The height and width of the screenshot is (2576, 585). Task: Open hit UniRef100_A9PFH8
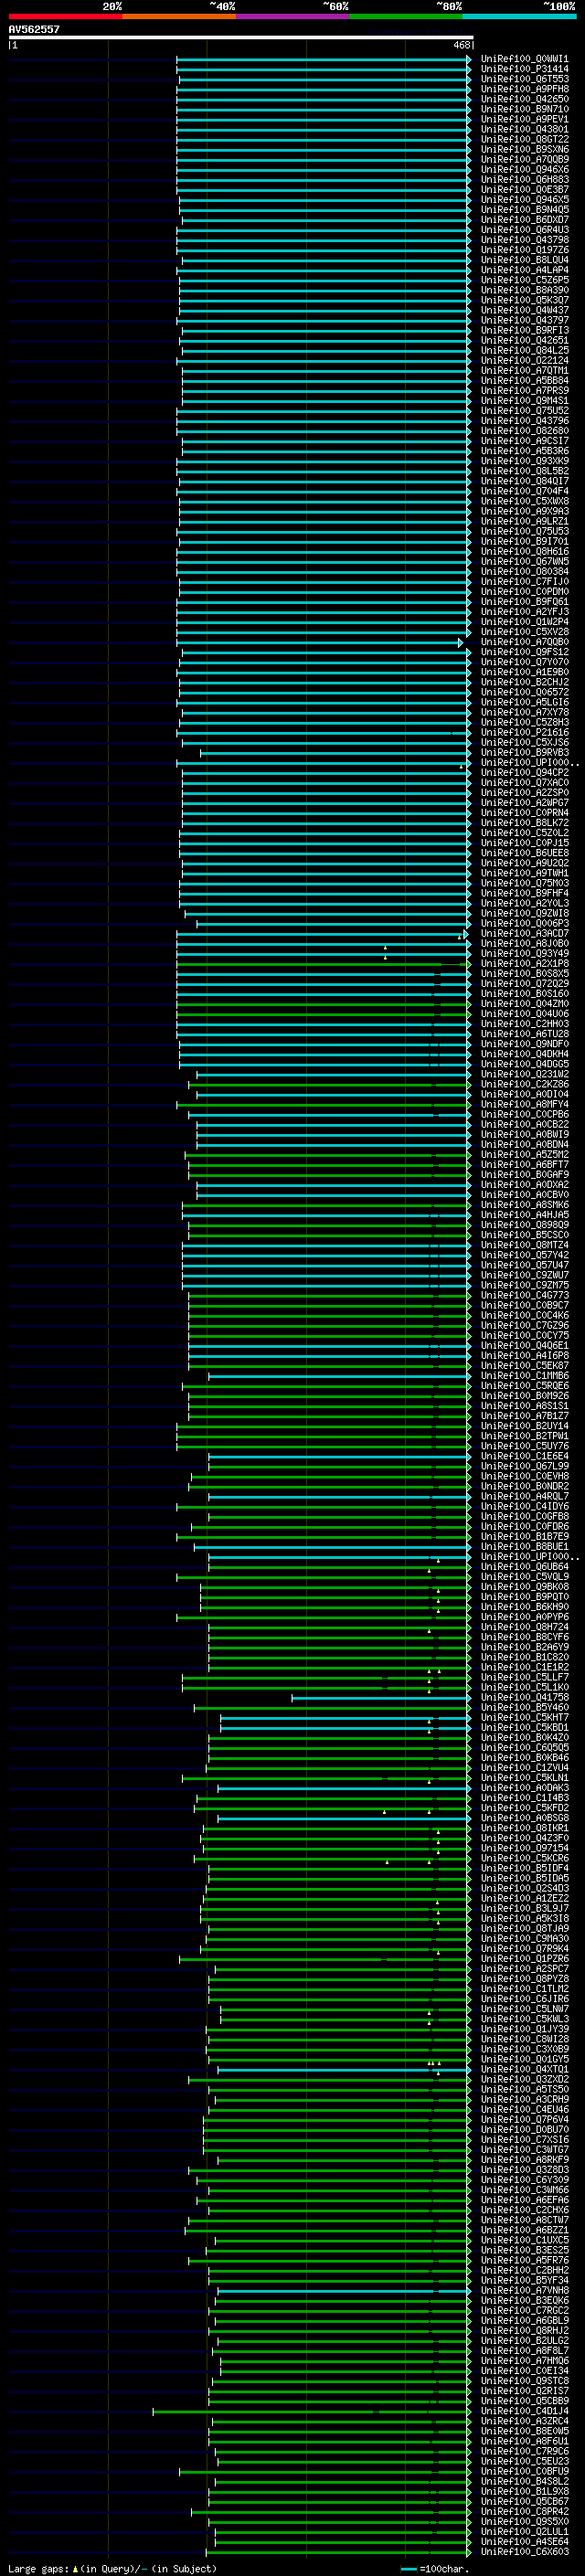(x=525, y=89)
